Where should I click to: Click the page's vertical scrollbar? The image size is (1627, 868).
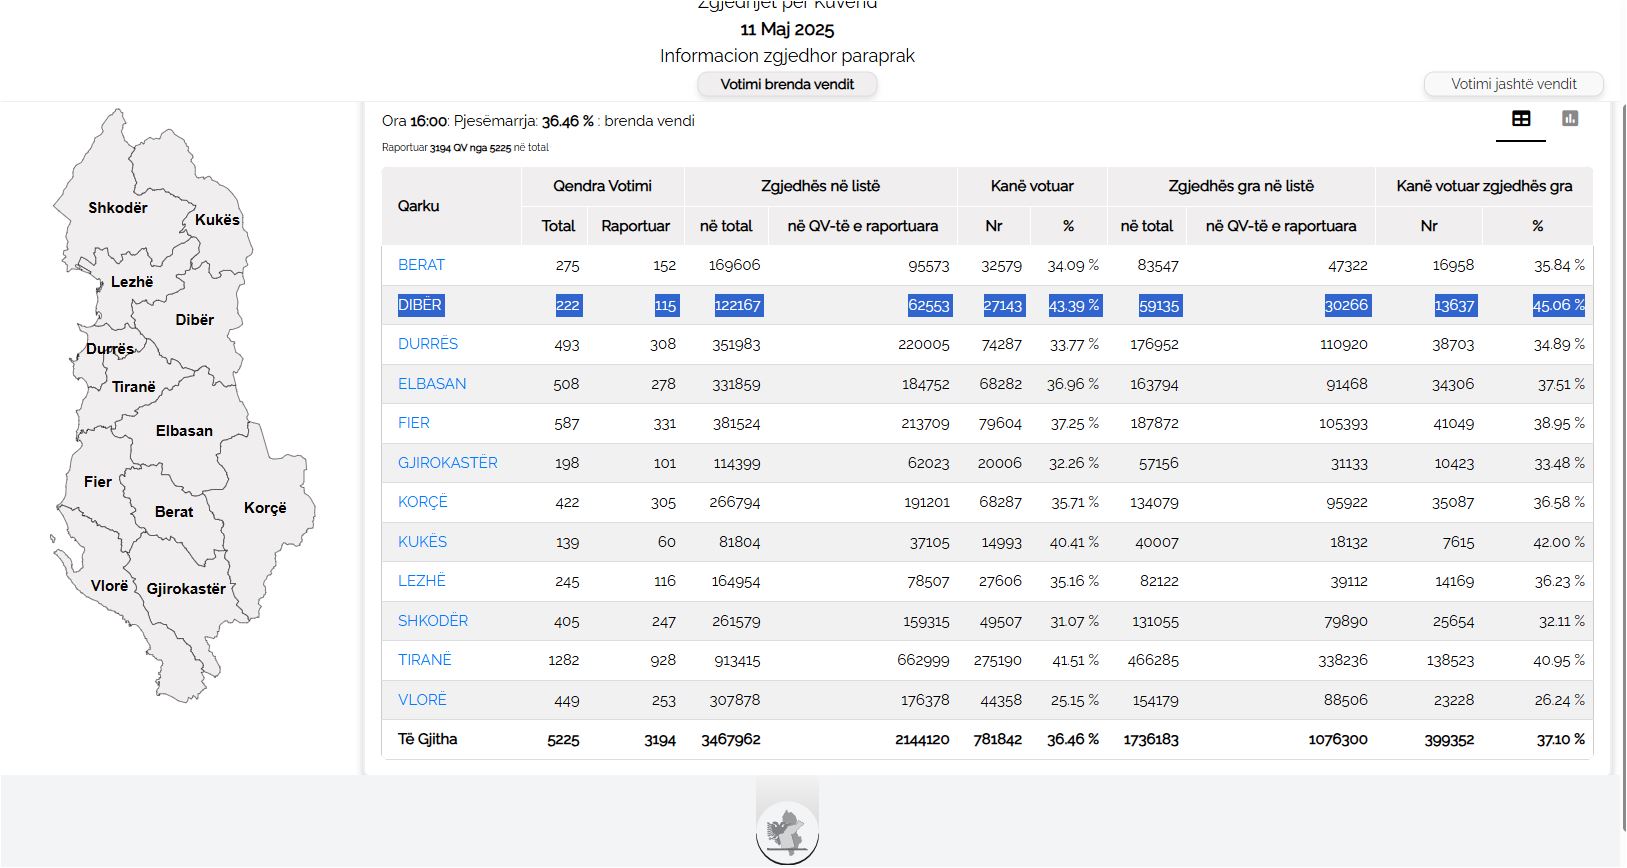pos(1621,400)
